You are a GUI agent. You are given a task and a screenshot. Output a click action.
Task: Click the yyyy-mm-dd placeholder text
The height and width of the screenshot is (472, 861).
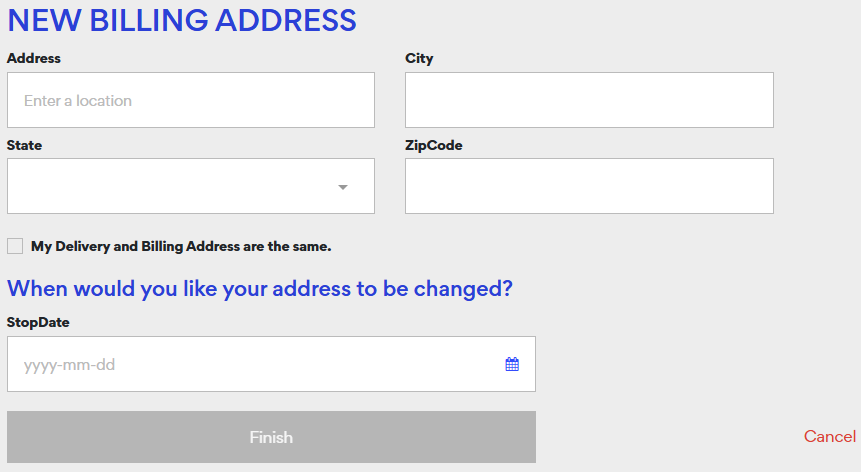(69, 365)
